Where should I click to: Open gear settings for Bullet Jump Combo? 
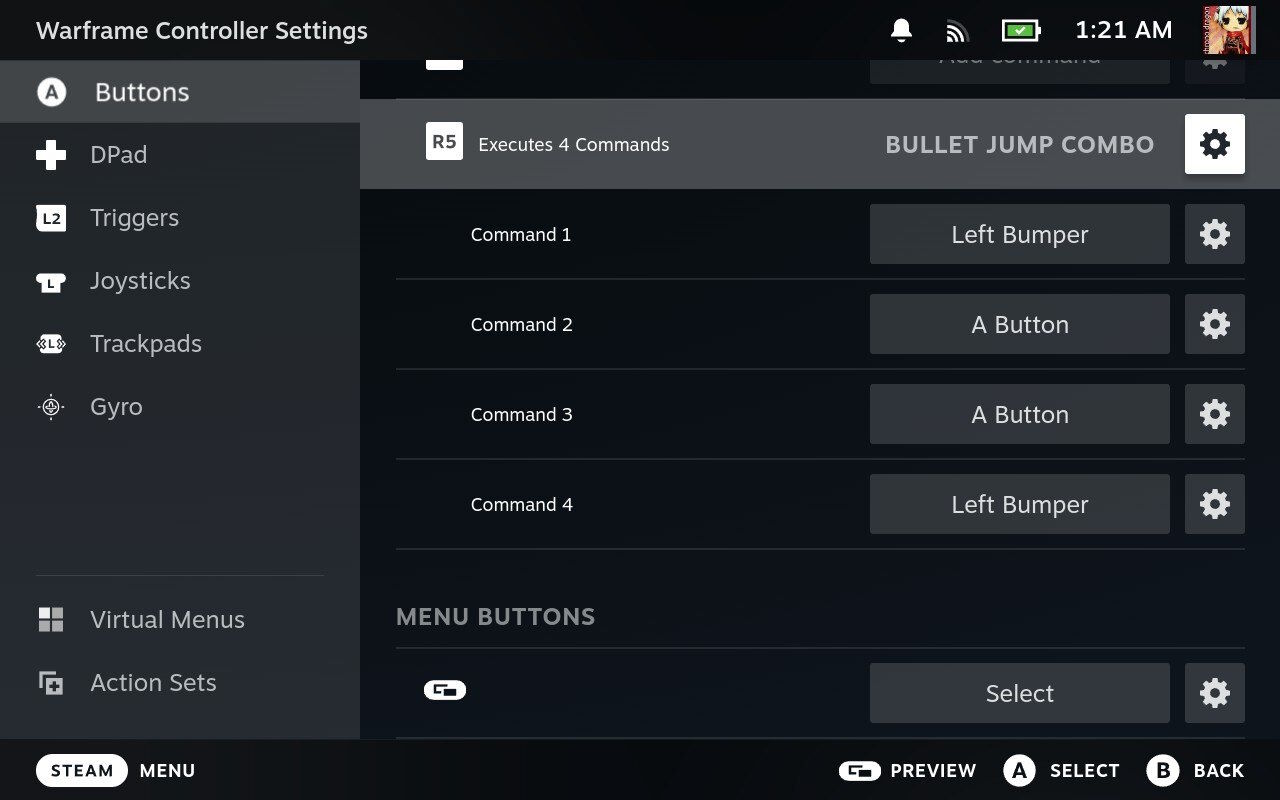coord(1215,144)
